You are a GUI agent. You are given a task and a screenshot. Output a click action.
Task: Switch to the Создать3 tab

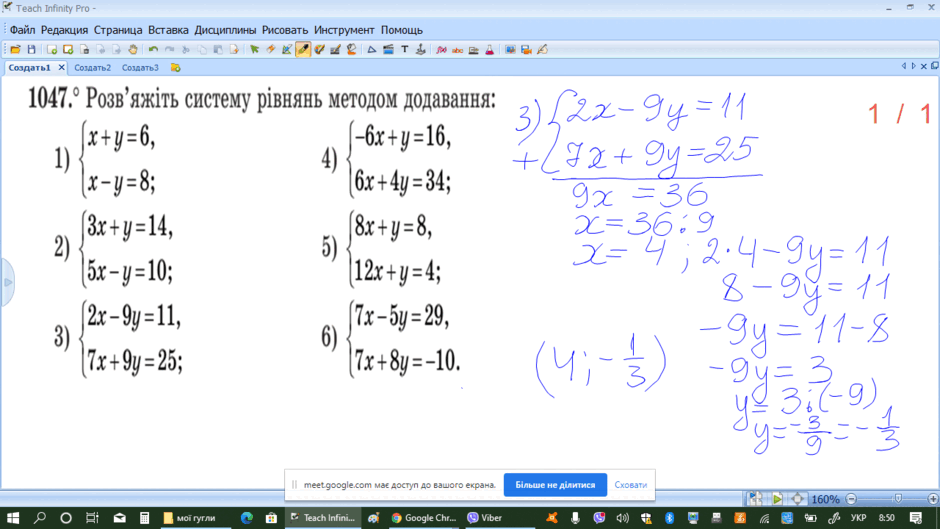coord(140,68)
